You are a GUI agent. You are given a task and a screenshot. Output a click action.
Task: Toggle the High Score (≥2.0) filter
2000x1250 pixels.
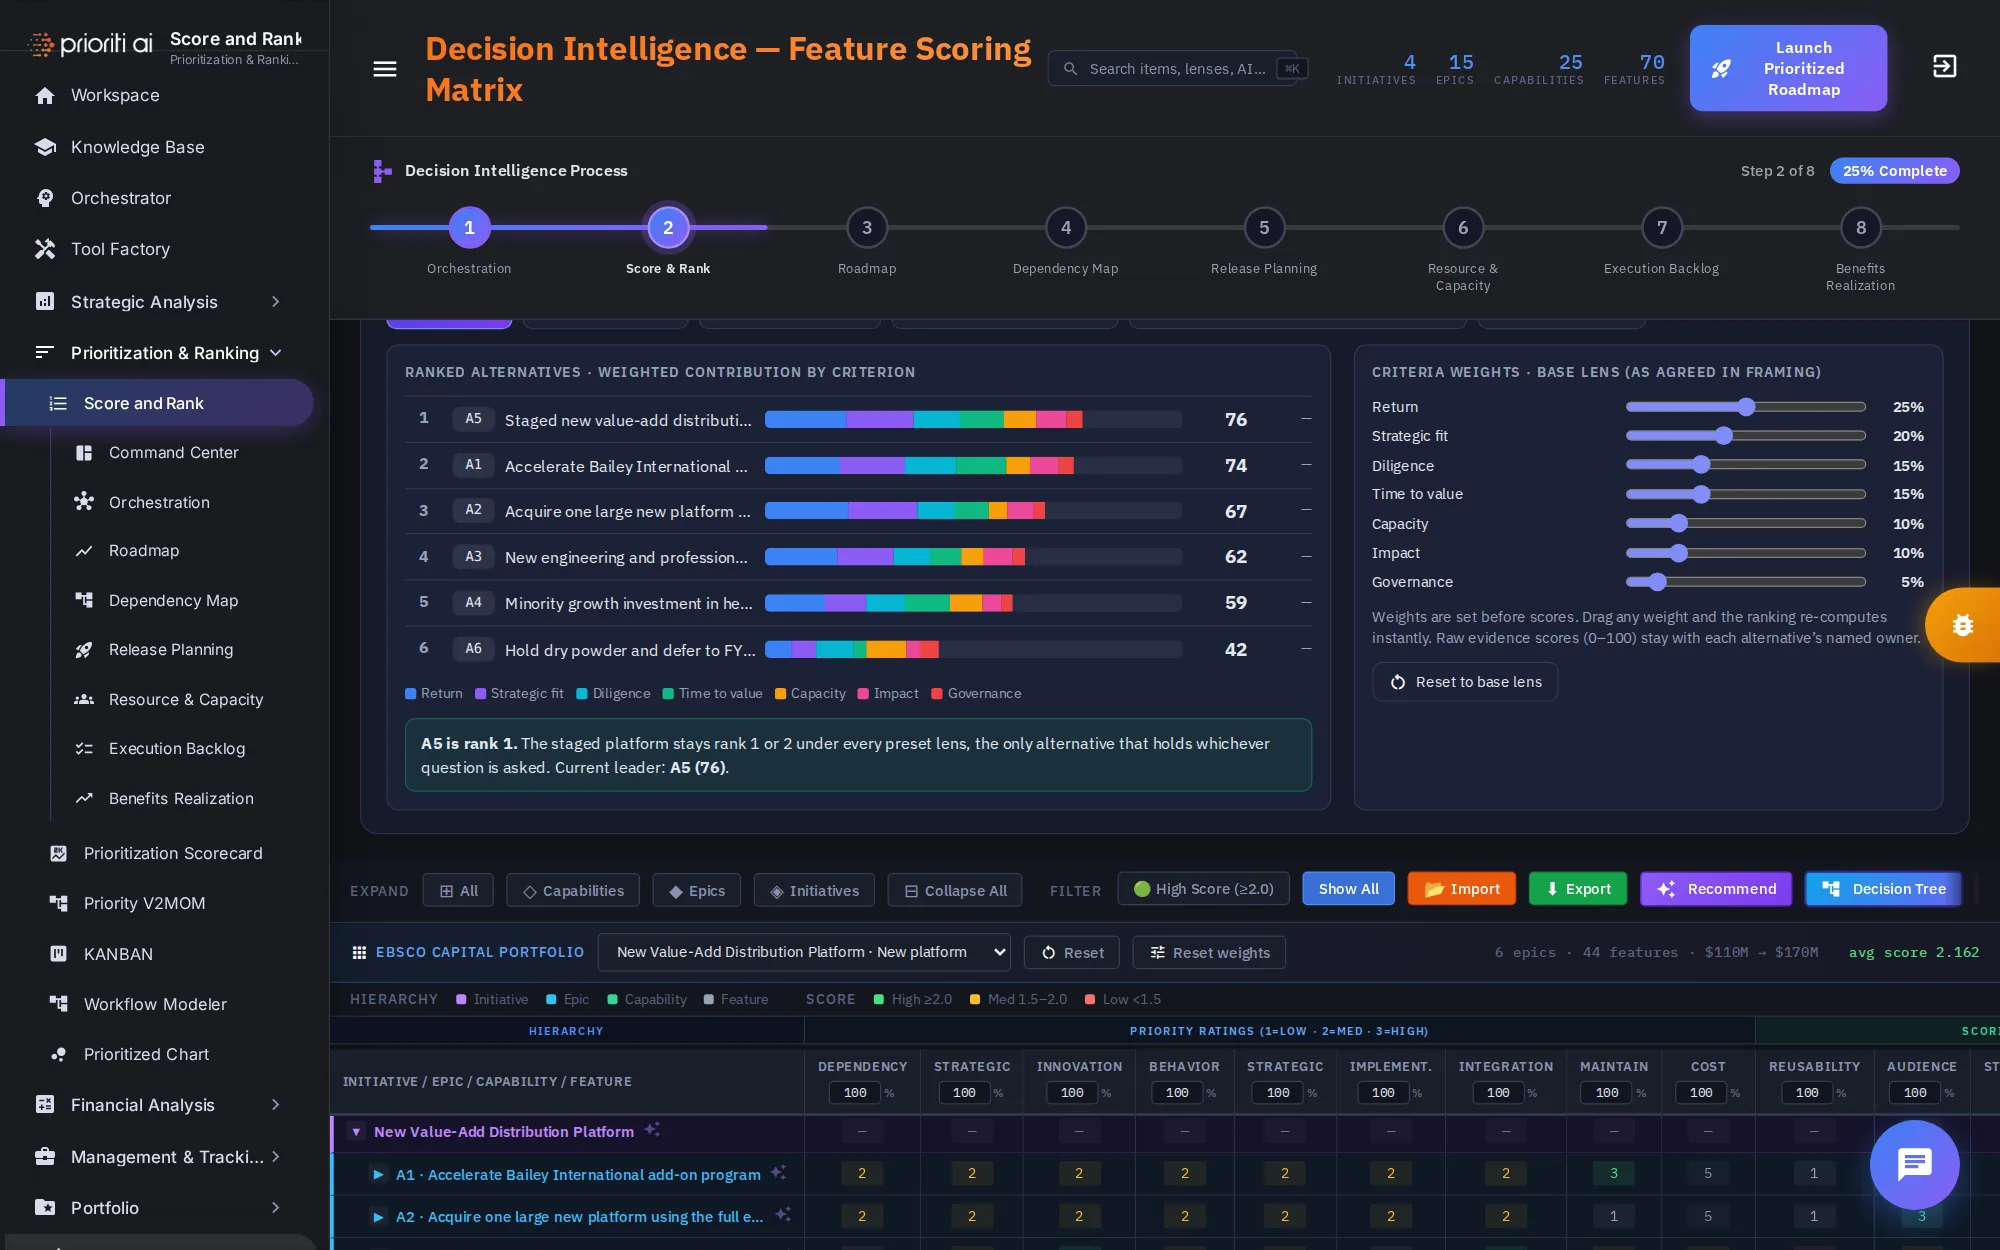tap(1203, 889)
